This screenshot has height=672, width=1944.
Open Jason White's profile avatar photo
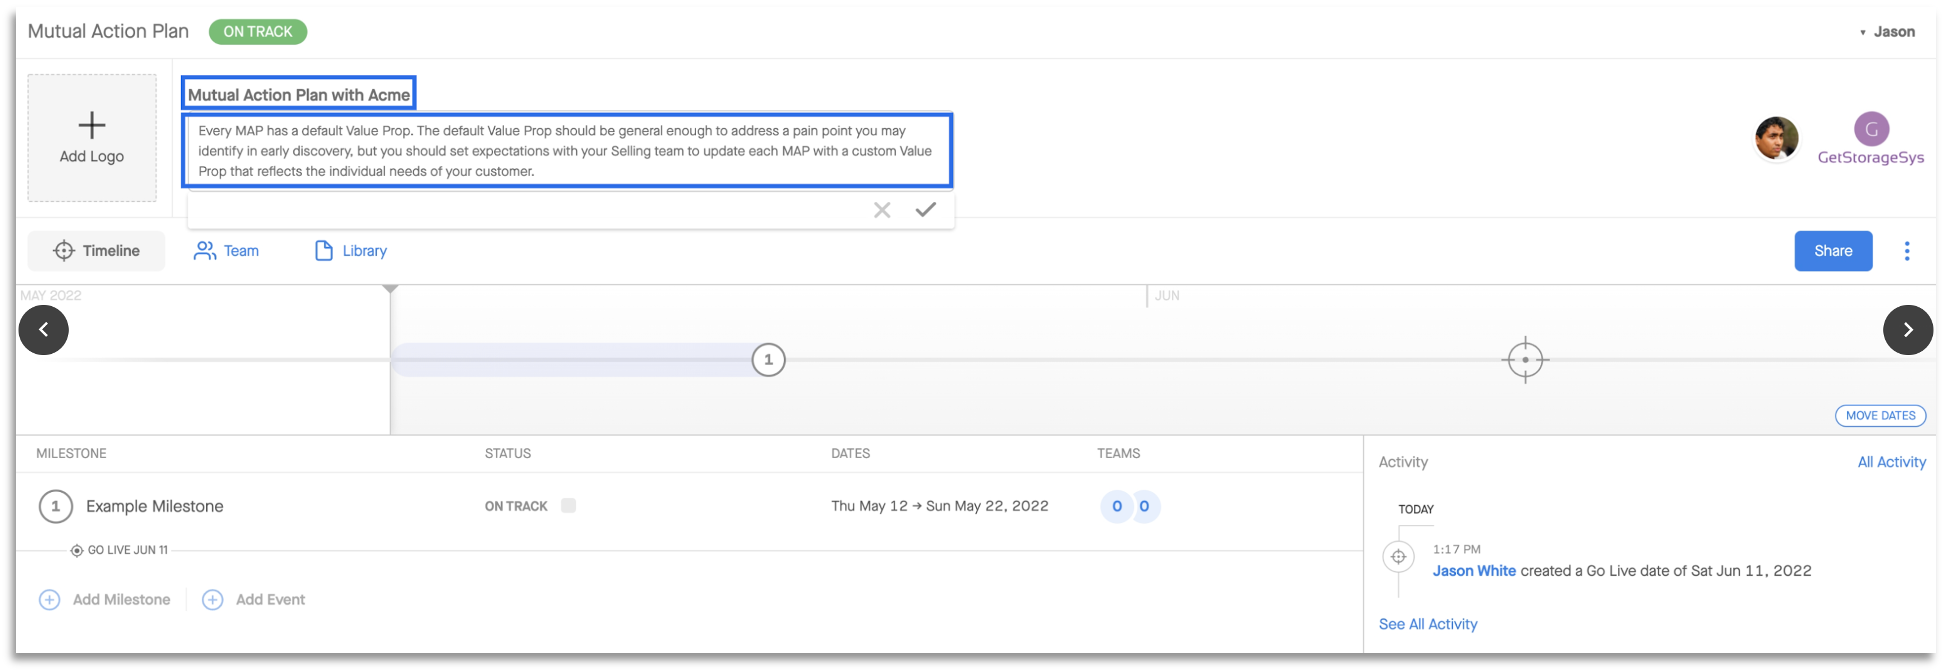coord(1777,138)
